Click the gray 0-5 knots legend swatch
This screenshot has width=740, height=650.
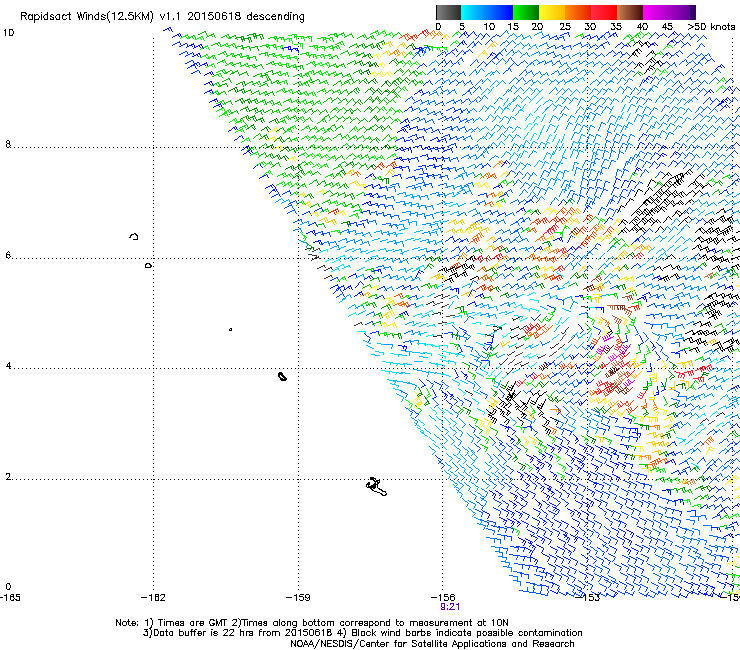tap(448, 12)
